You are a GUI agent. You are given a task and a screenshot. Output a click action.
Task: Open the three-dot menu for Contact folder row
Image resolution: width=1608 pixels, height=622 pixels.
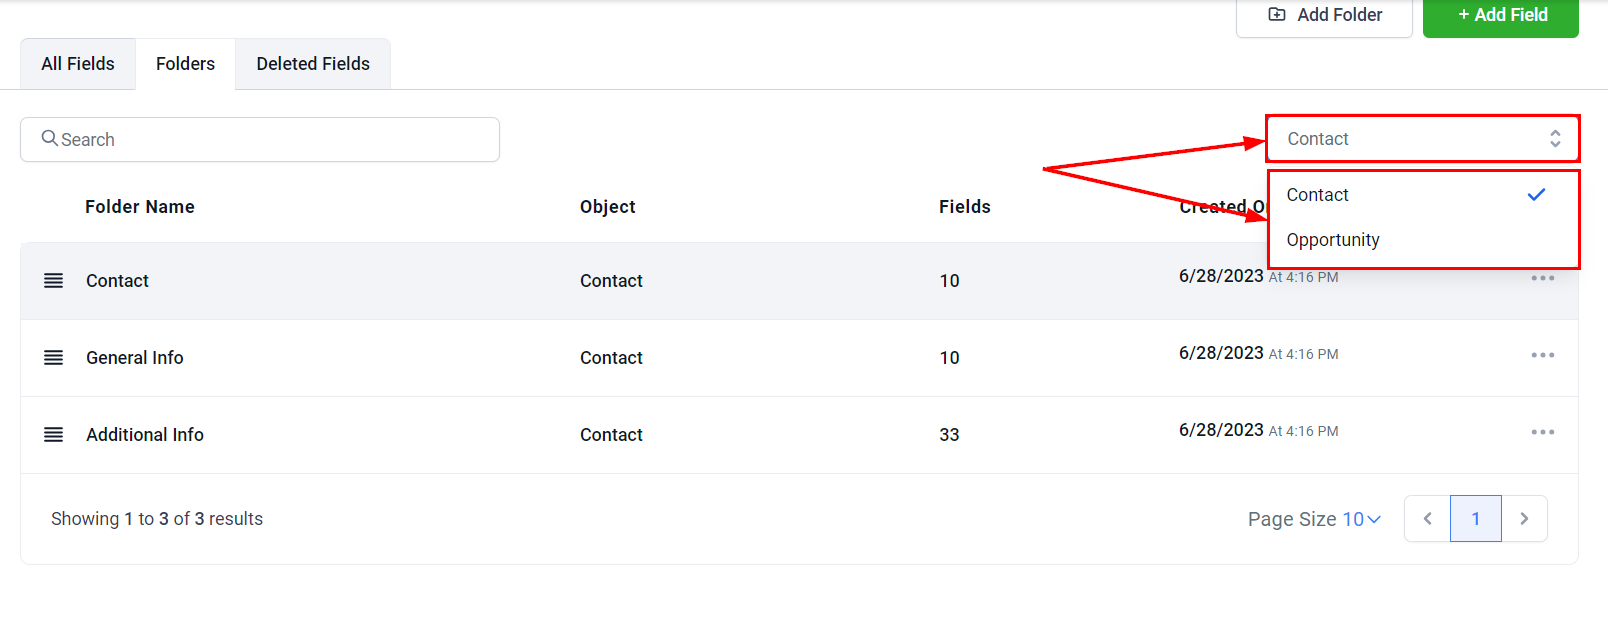click(1542, 278)
